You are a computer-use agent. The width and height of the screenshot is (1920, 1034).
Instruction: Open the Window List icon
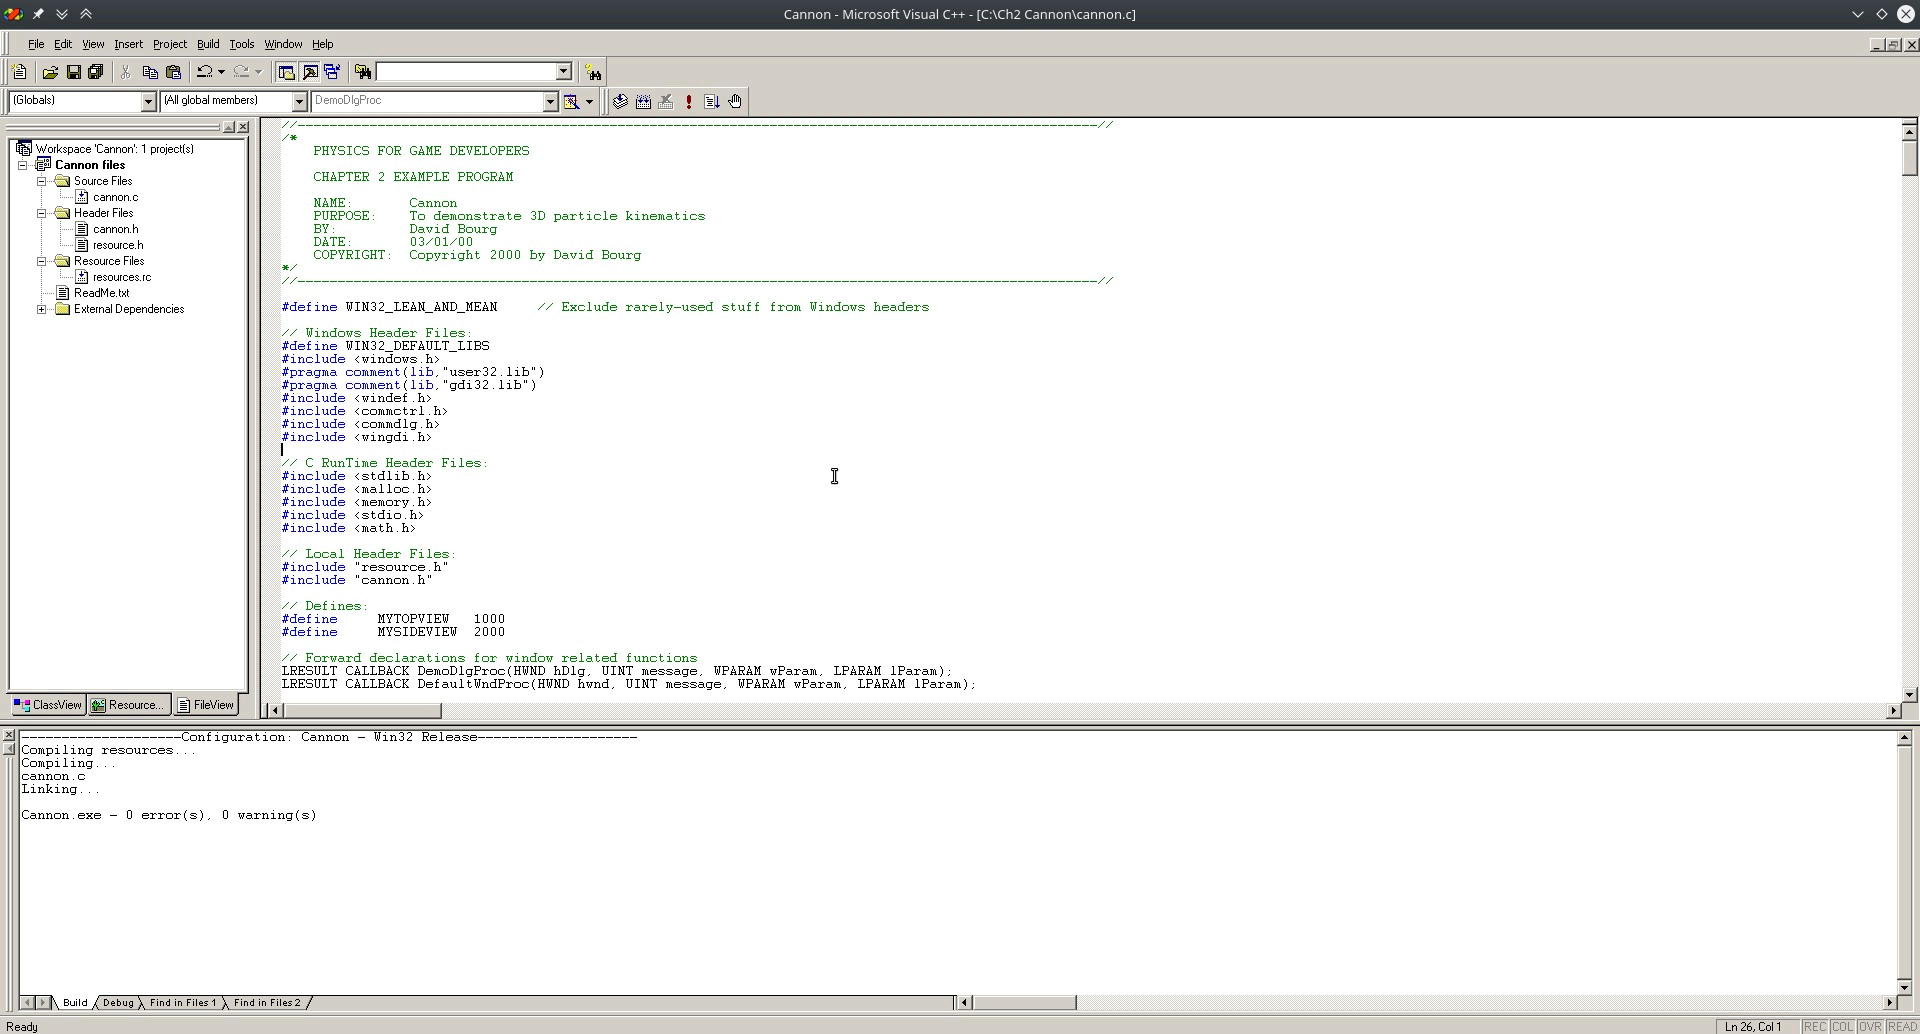tap(332, 72)
